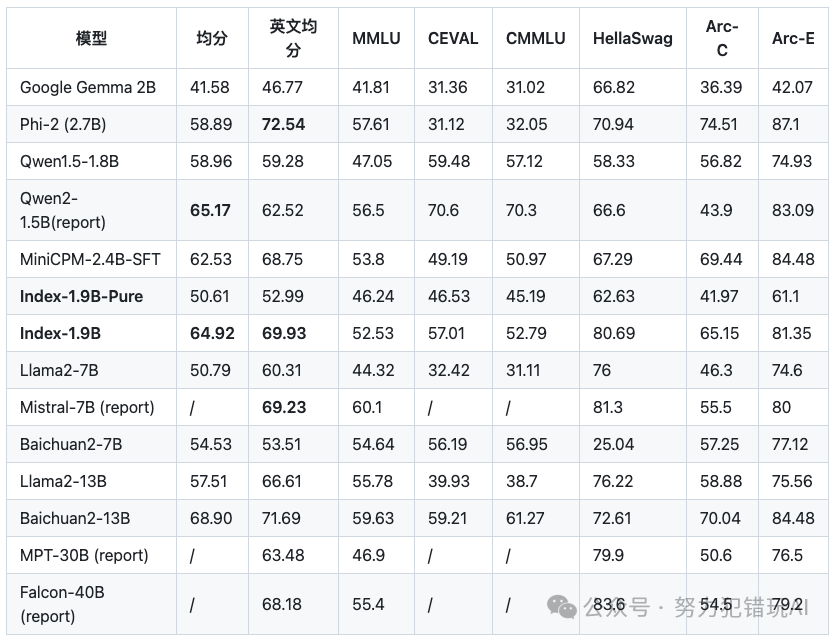
Task: Select the Google Gemma 2B model name
Action: (x=88, y=87)
